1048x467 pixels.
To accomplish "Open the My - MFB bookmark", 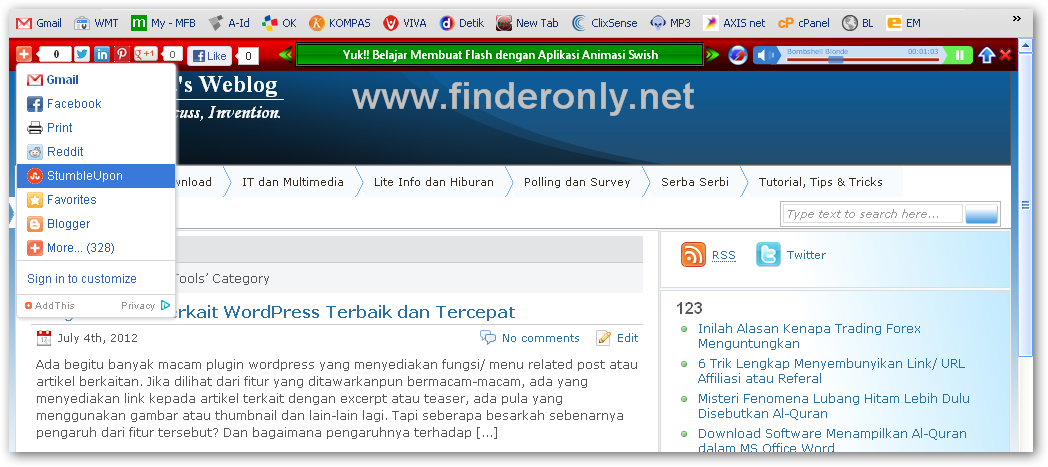I will tap(164, 23).
